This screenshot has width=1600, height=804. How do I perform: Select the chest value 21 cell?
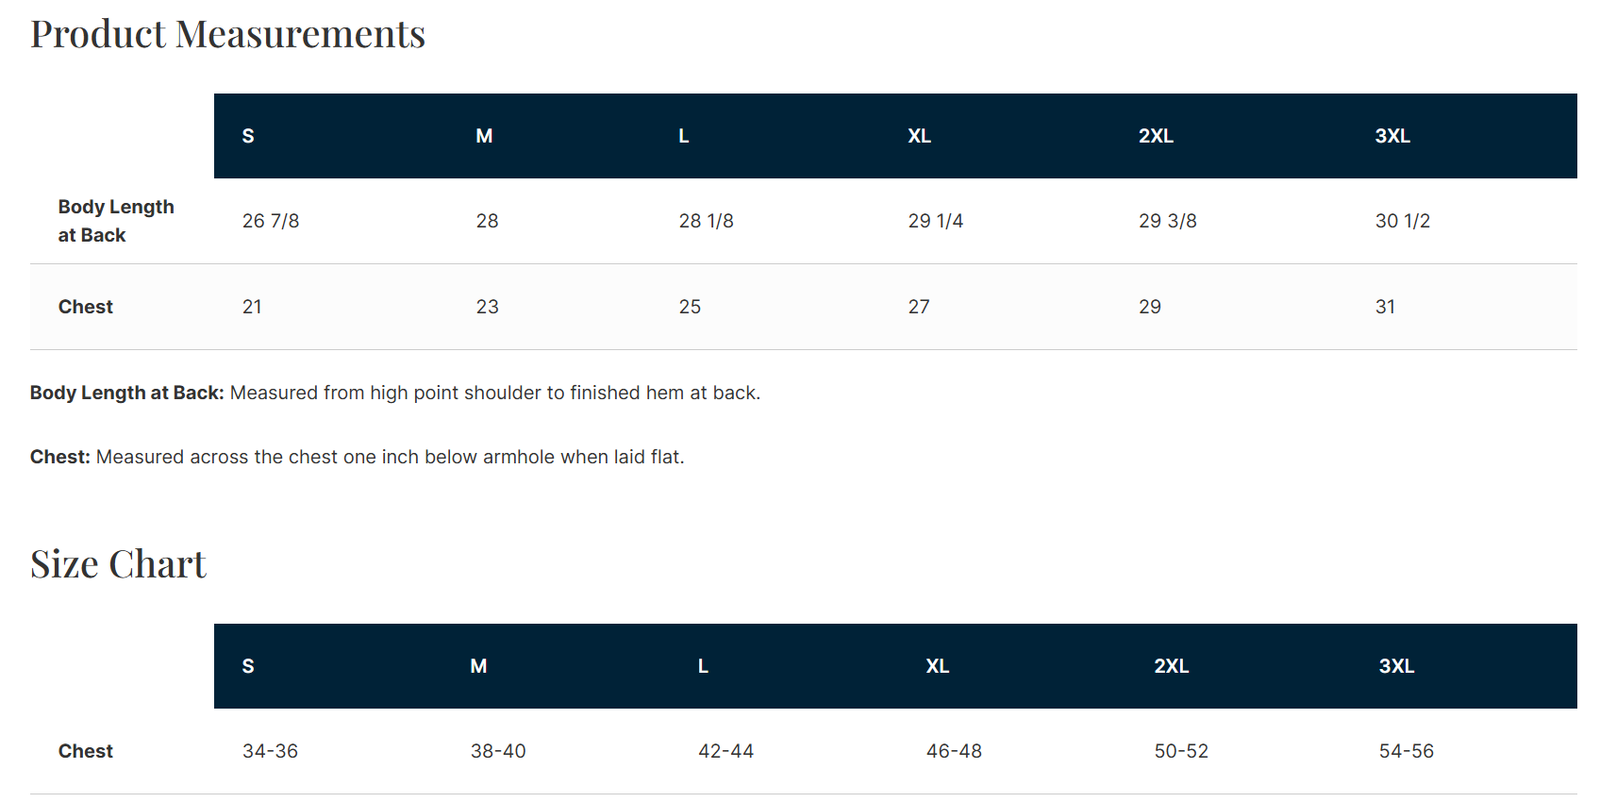click(252, 307)
